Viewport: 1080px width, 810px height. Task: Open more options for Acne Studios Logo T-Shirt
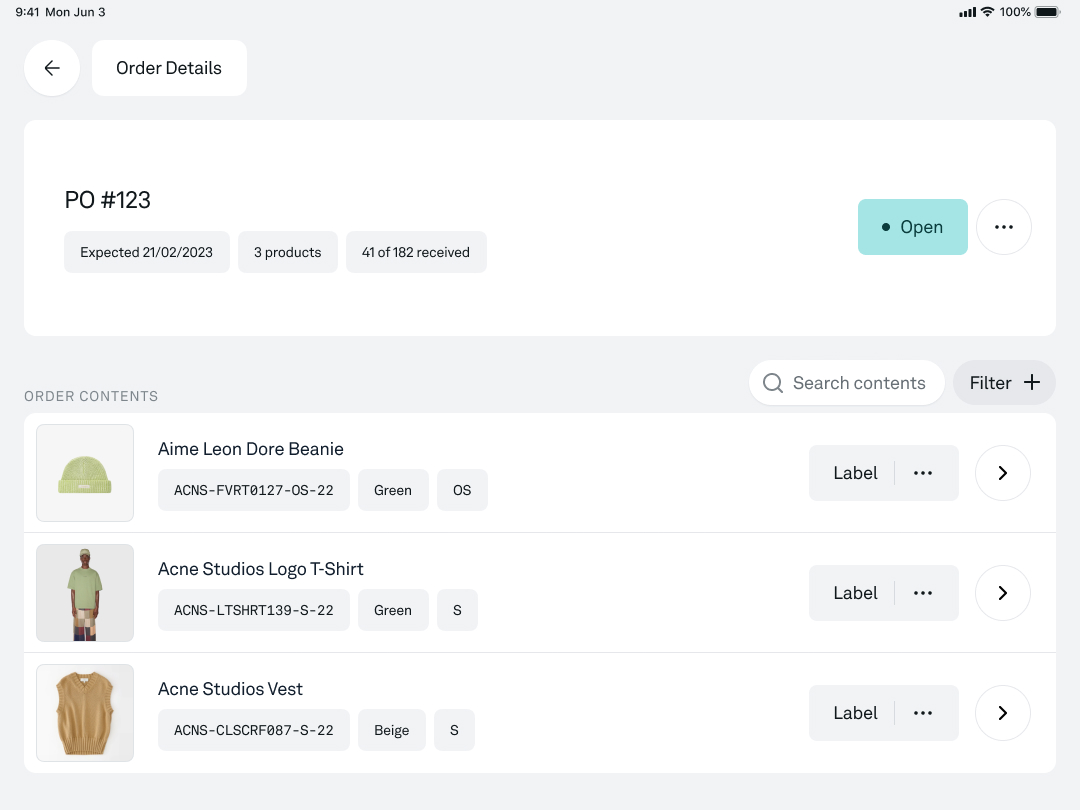(x=923, y=592)
